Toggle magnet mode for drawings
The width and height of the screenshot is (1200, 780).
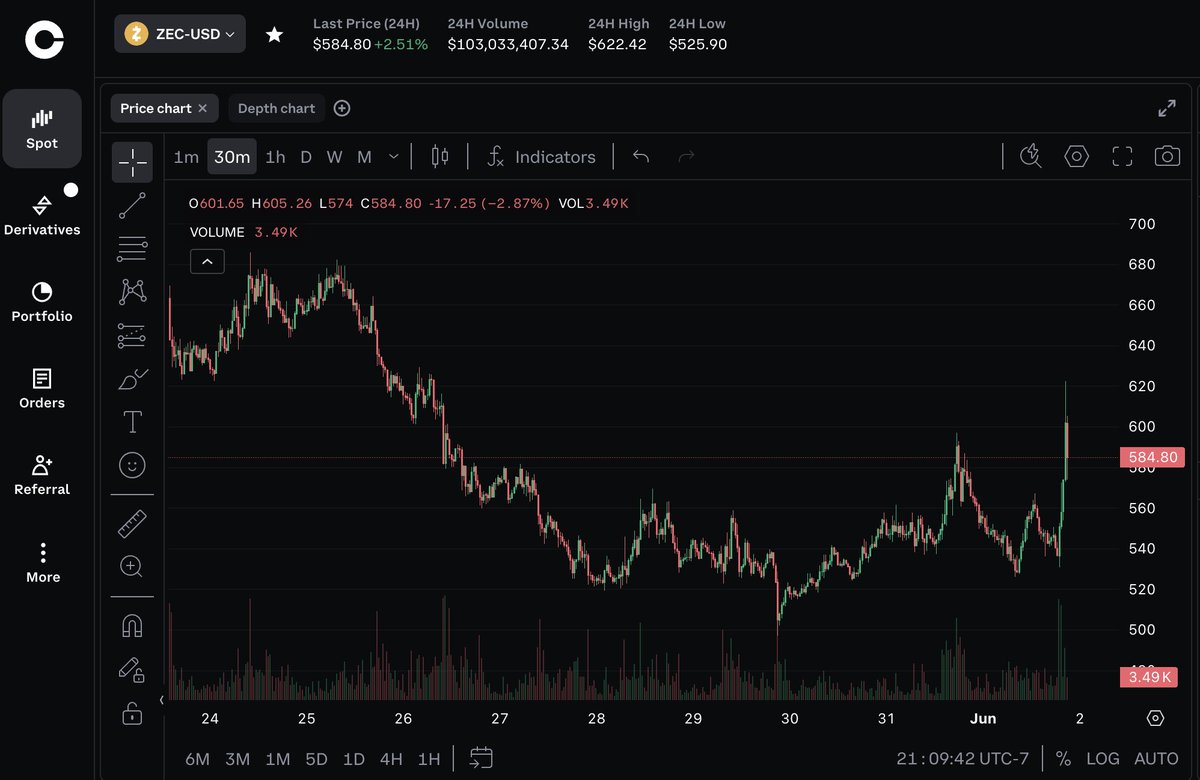[132, 626]
